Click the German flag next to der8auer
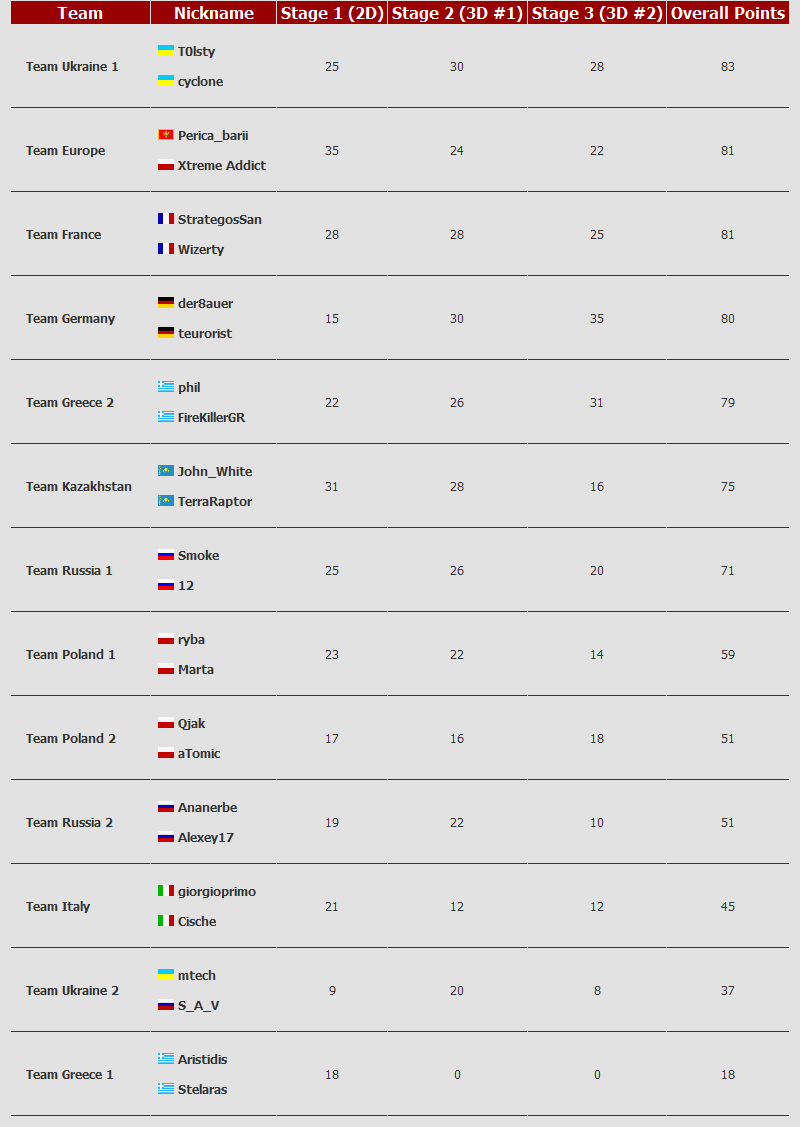Screen dimensions: 800x1127 tap(166, 302)
